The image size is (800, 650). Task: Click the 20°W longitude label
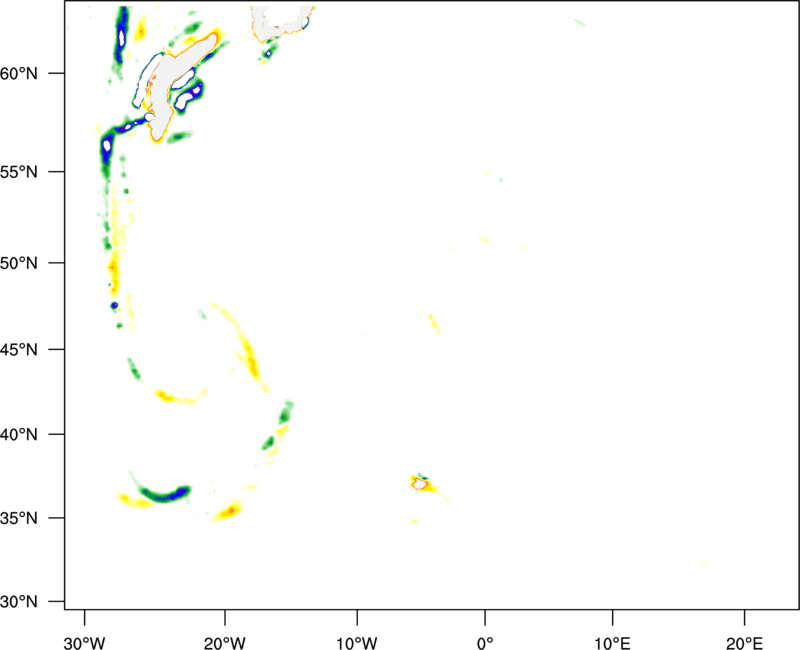coord(225,643)
